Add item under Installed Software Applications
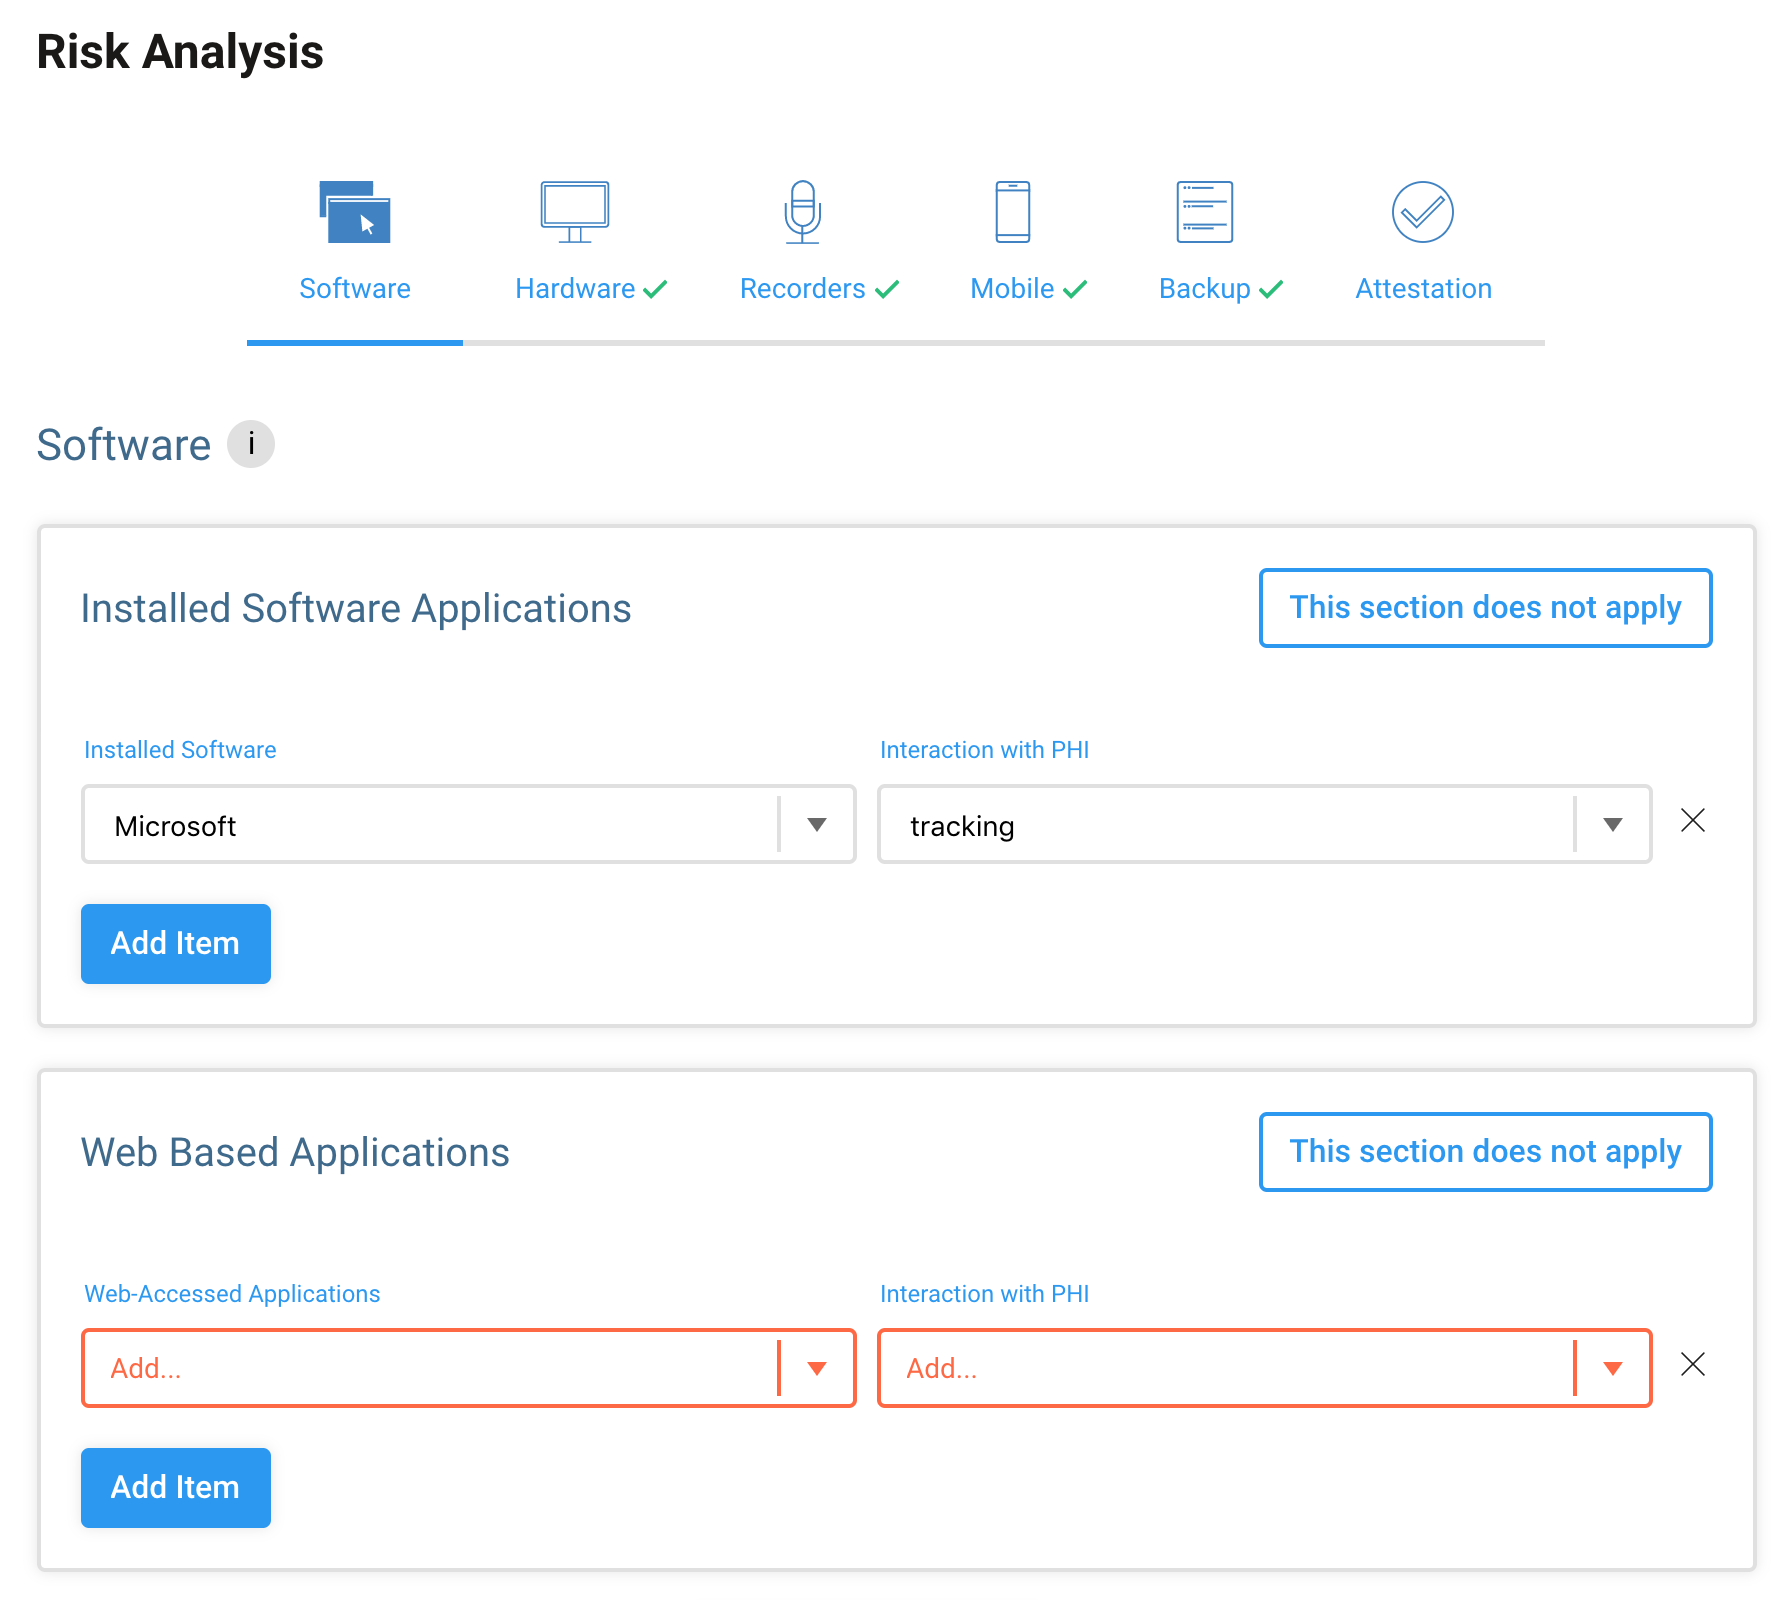The width and height of the screenshot is (1788, 1600). [176, 944]
